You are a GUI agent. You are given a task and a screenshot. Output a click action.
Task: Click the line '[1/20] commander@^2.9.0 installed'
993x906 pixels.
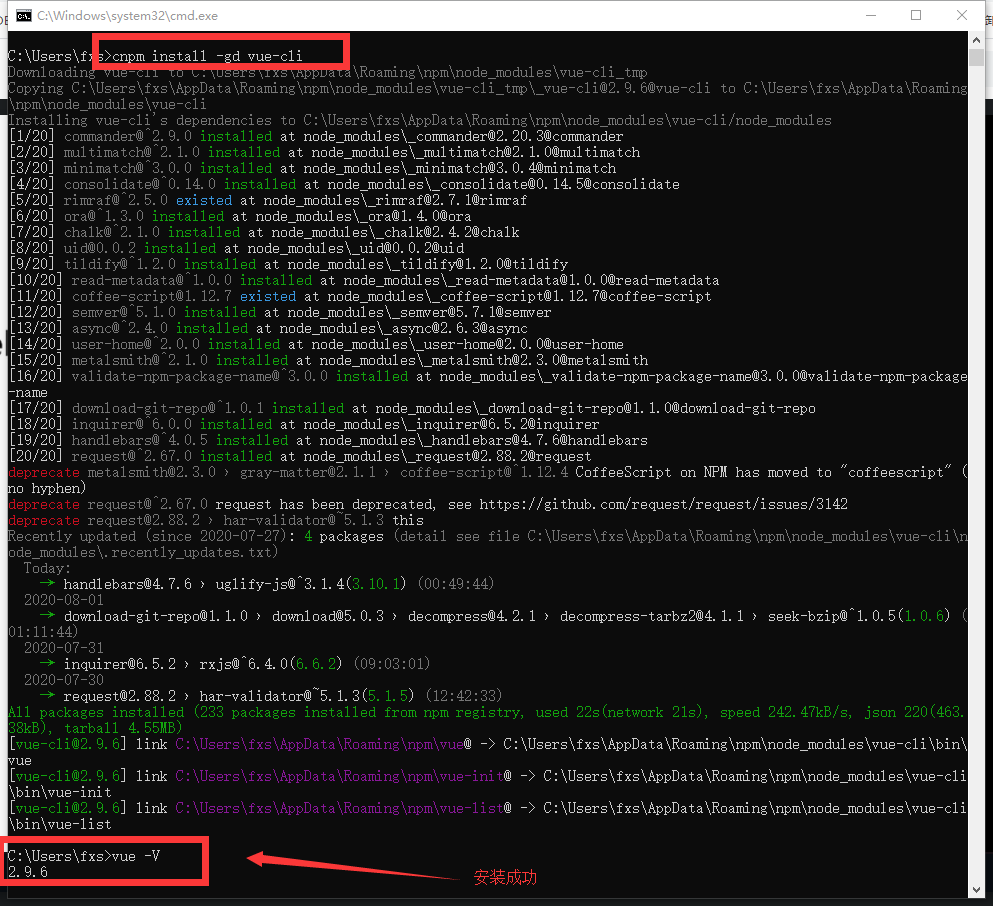click(316, 136)
